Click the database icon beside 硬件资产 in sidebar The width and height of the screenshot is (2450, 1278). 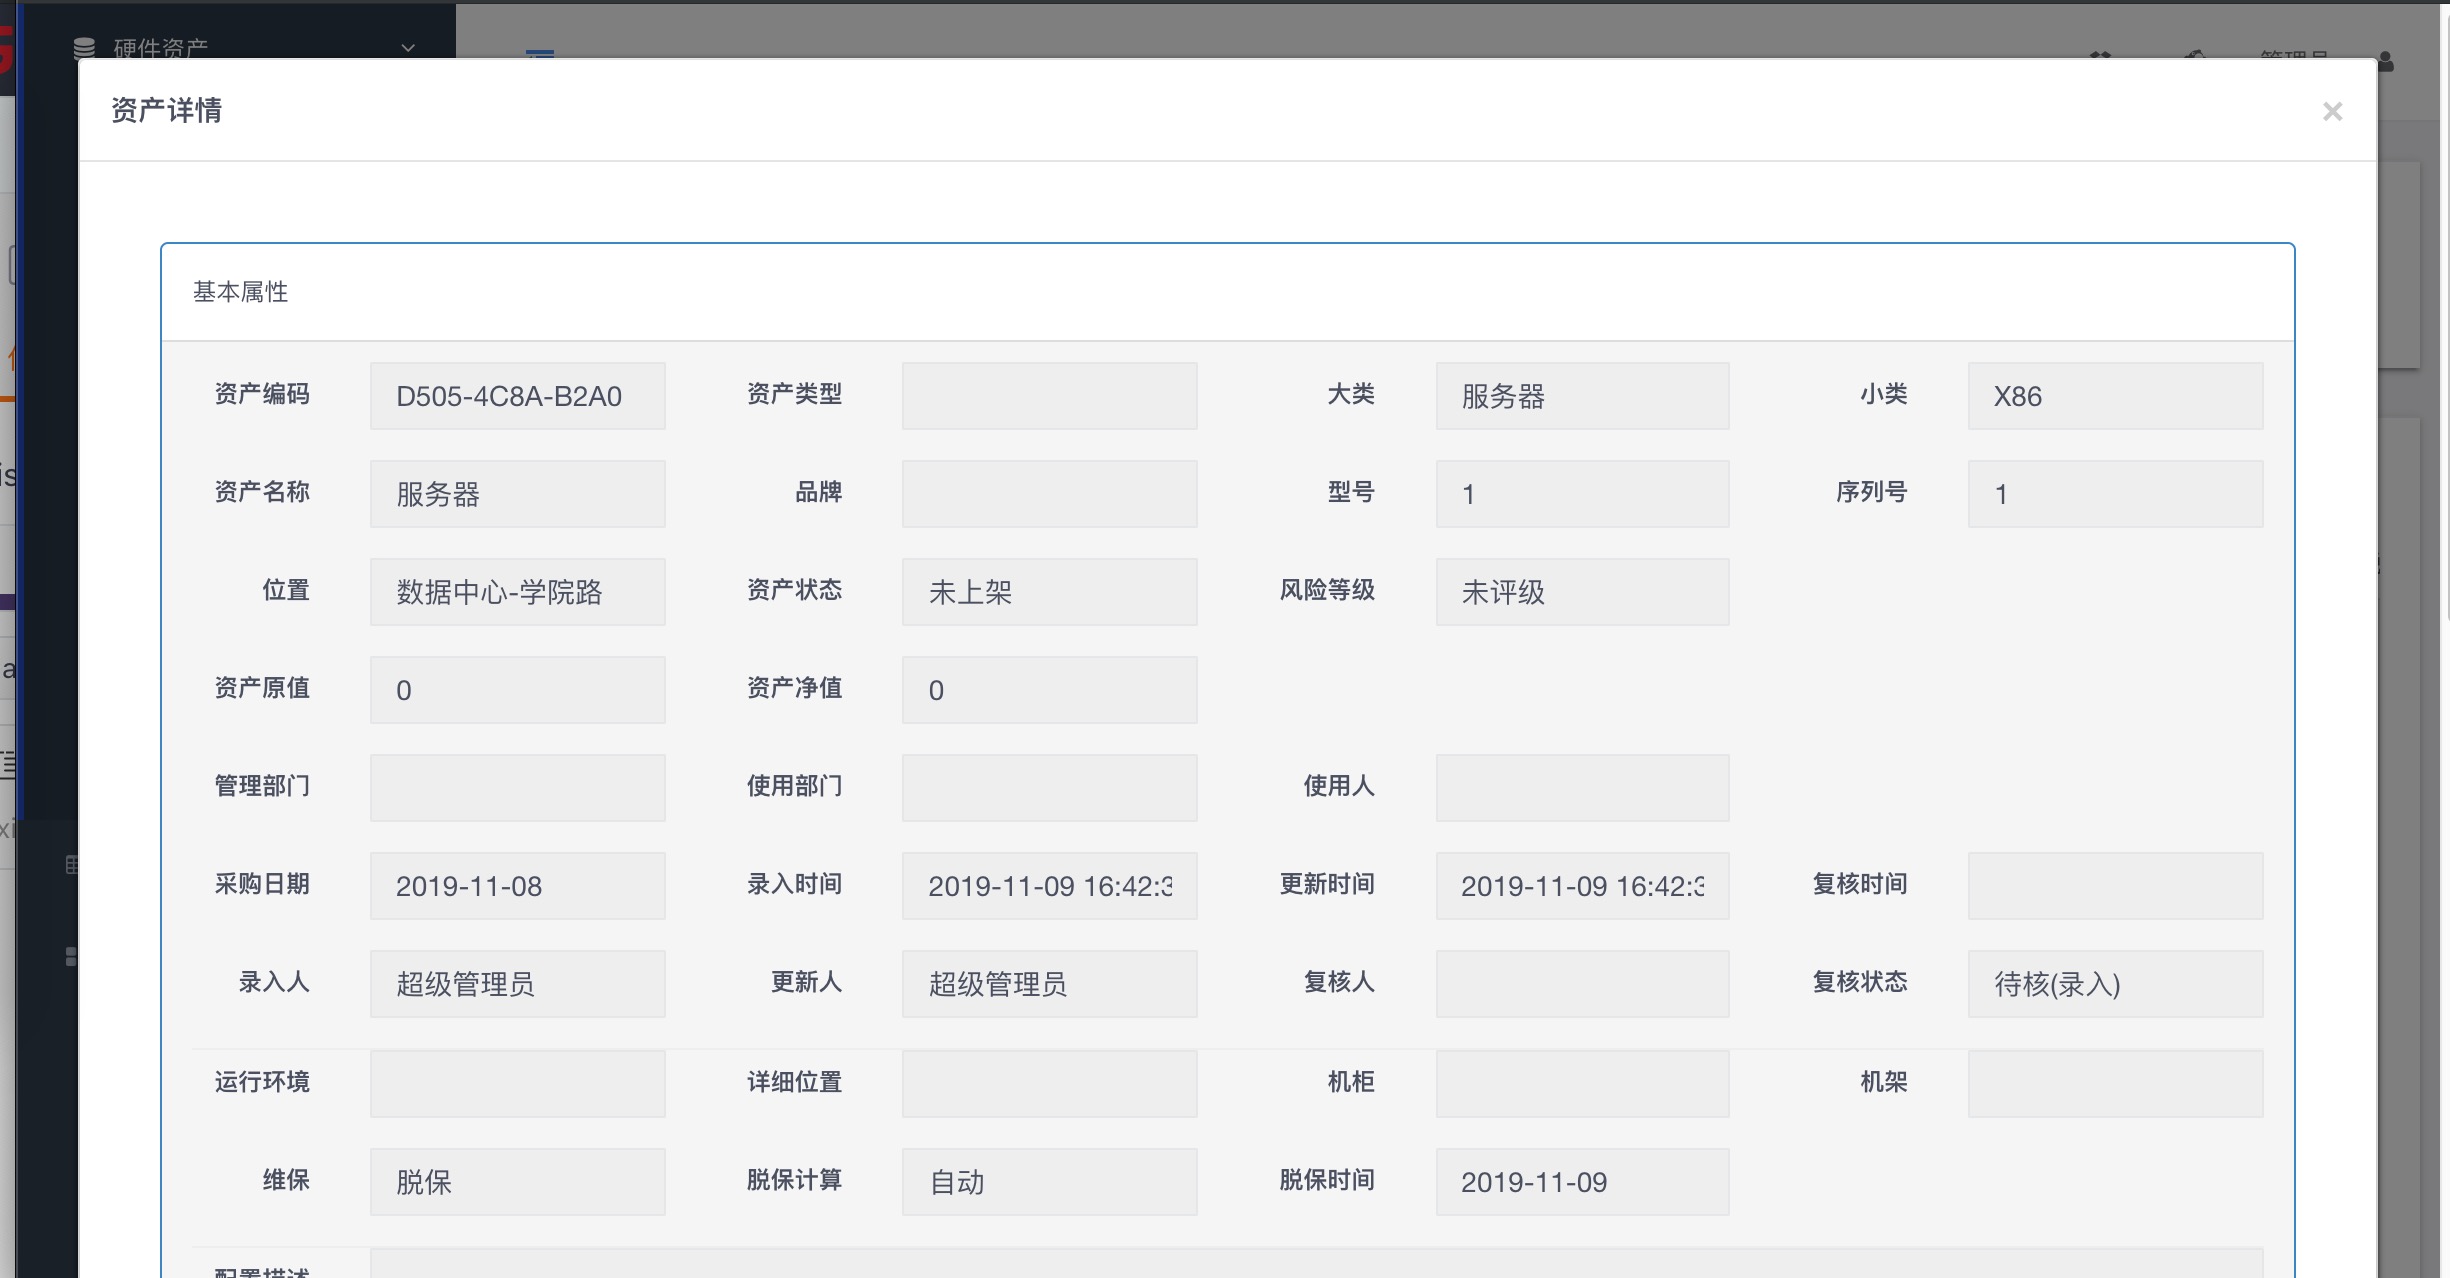pos(83,47)
